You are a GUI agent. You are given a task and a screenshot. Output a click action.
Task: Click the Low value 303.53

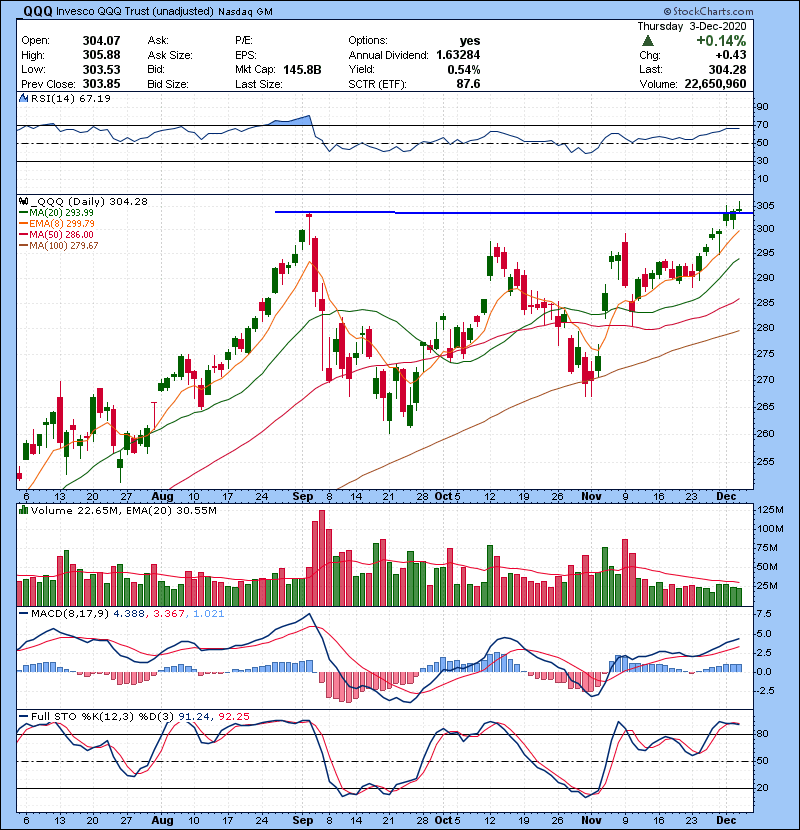pyautogui.click(x=102, y=69)
